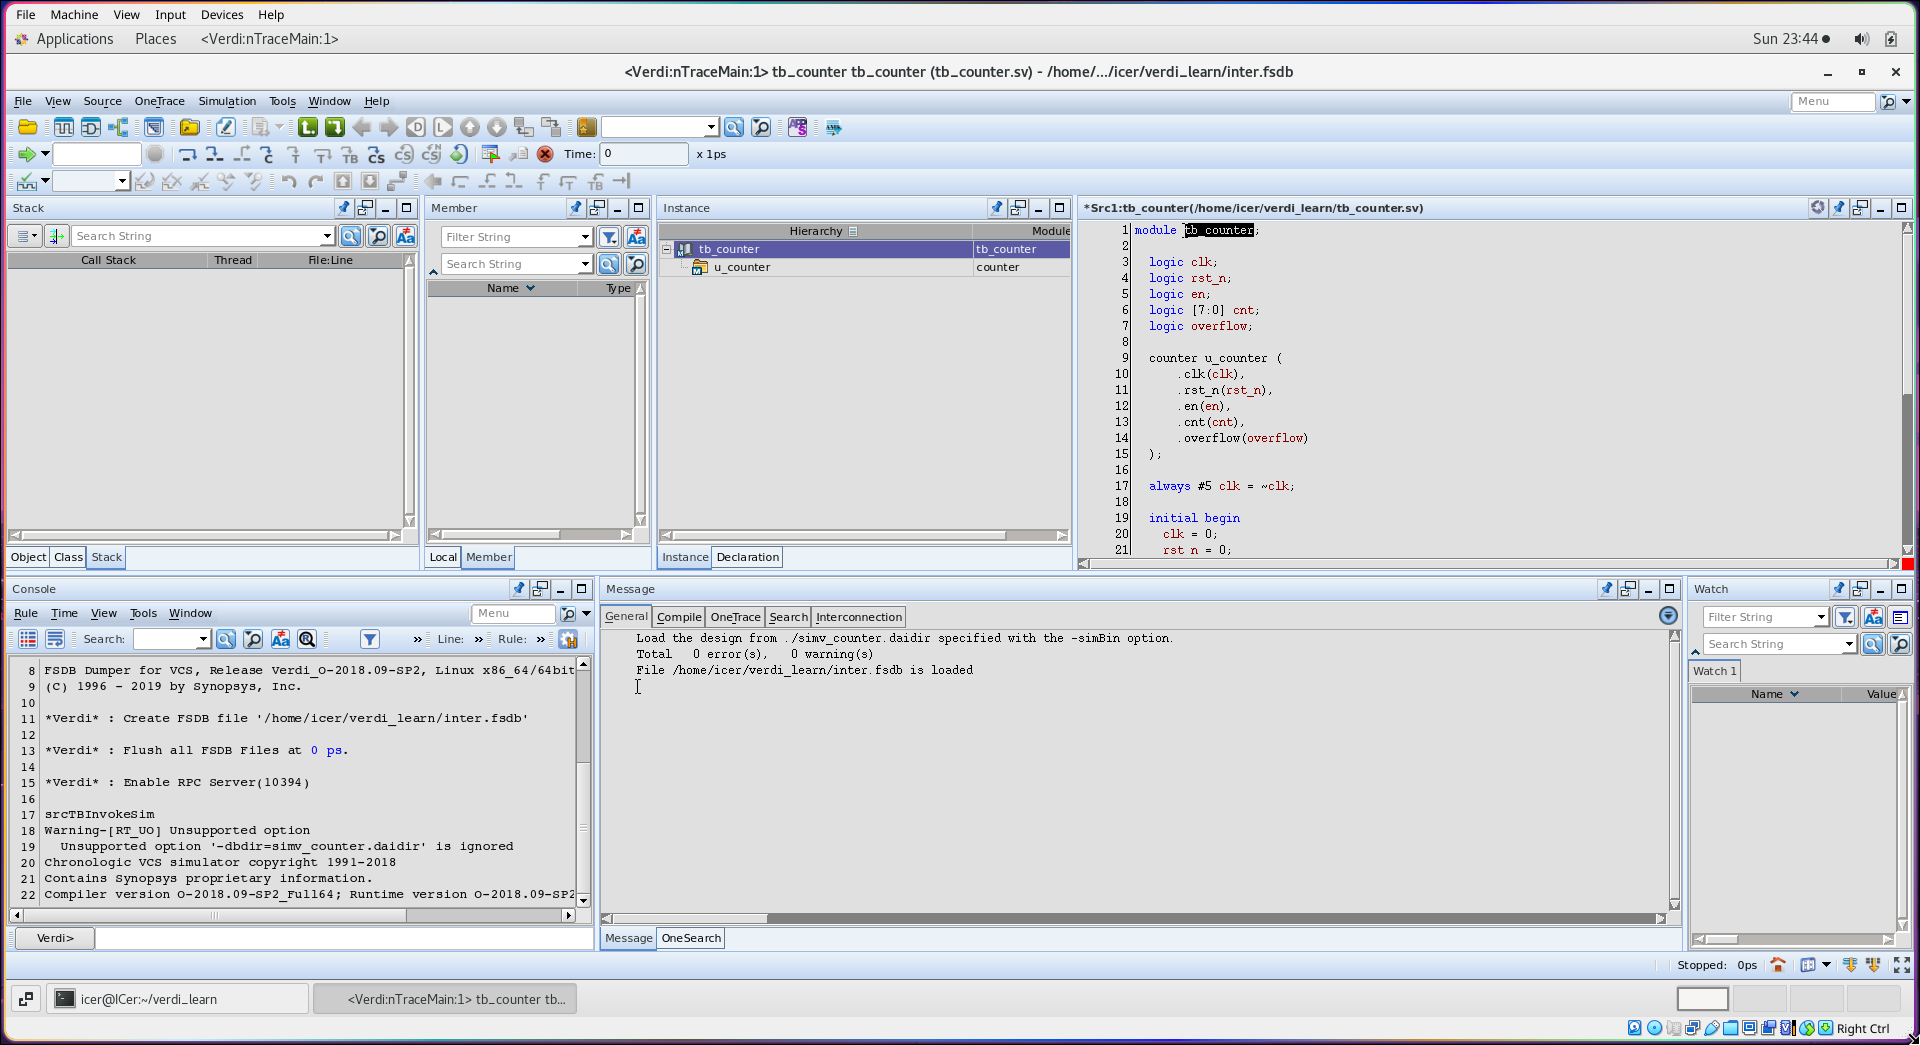Collapse the tb_counter hierarchy node
Screen dimensions: 1920x1045
pos(667,249)
